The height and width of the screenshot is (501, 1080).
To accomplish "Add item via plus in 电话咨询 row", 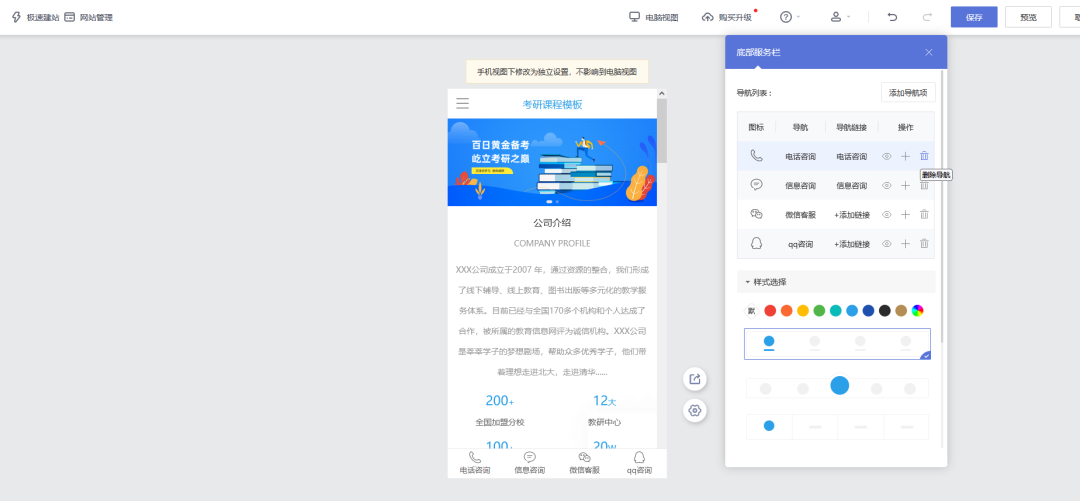I will (x=905, y=156).
